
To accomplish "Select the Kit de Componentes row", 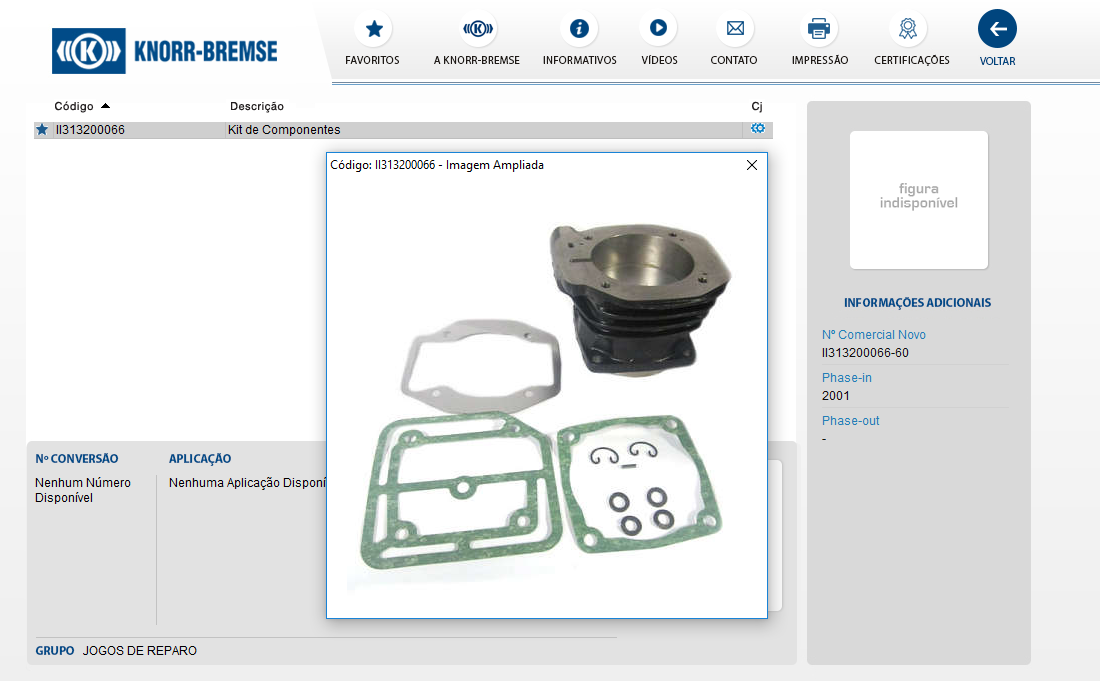I will point(284,130).
